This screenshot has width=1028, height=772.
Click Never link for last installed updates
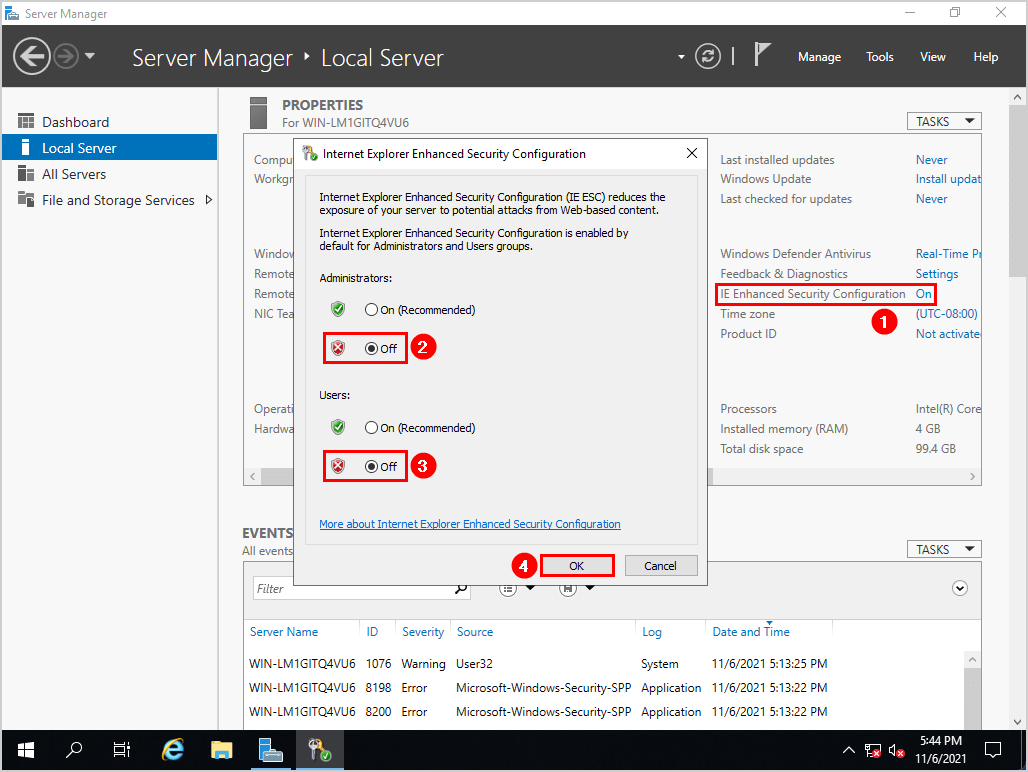click(x=931, y=160)
